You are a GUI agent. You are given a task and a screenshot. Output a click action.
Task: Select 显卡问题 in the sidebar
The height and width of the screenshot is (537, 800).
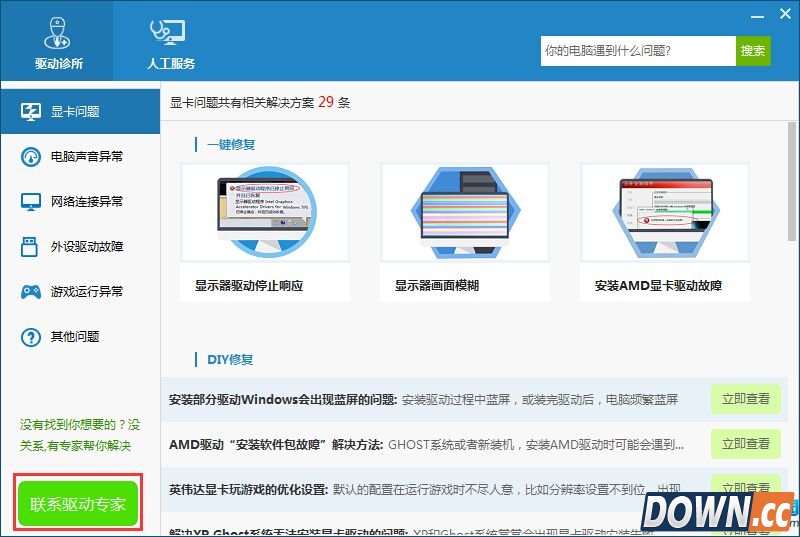click(x=81, y=112)
